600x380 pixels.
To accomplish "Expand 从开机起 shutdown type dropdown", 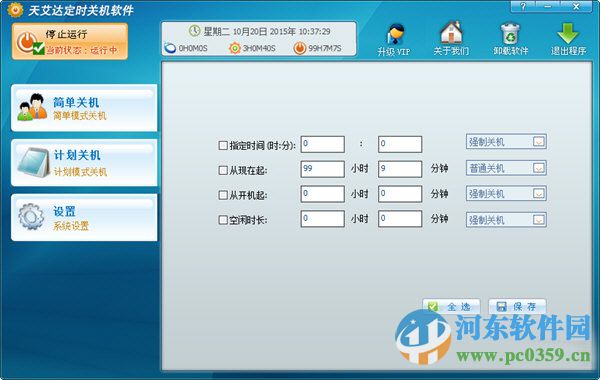I will pyautogui.click(x=539, y=194).
